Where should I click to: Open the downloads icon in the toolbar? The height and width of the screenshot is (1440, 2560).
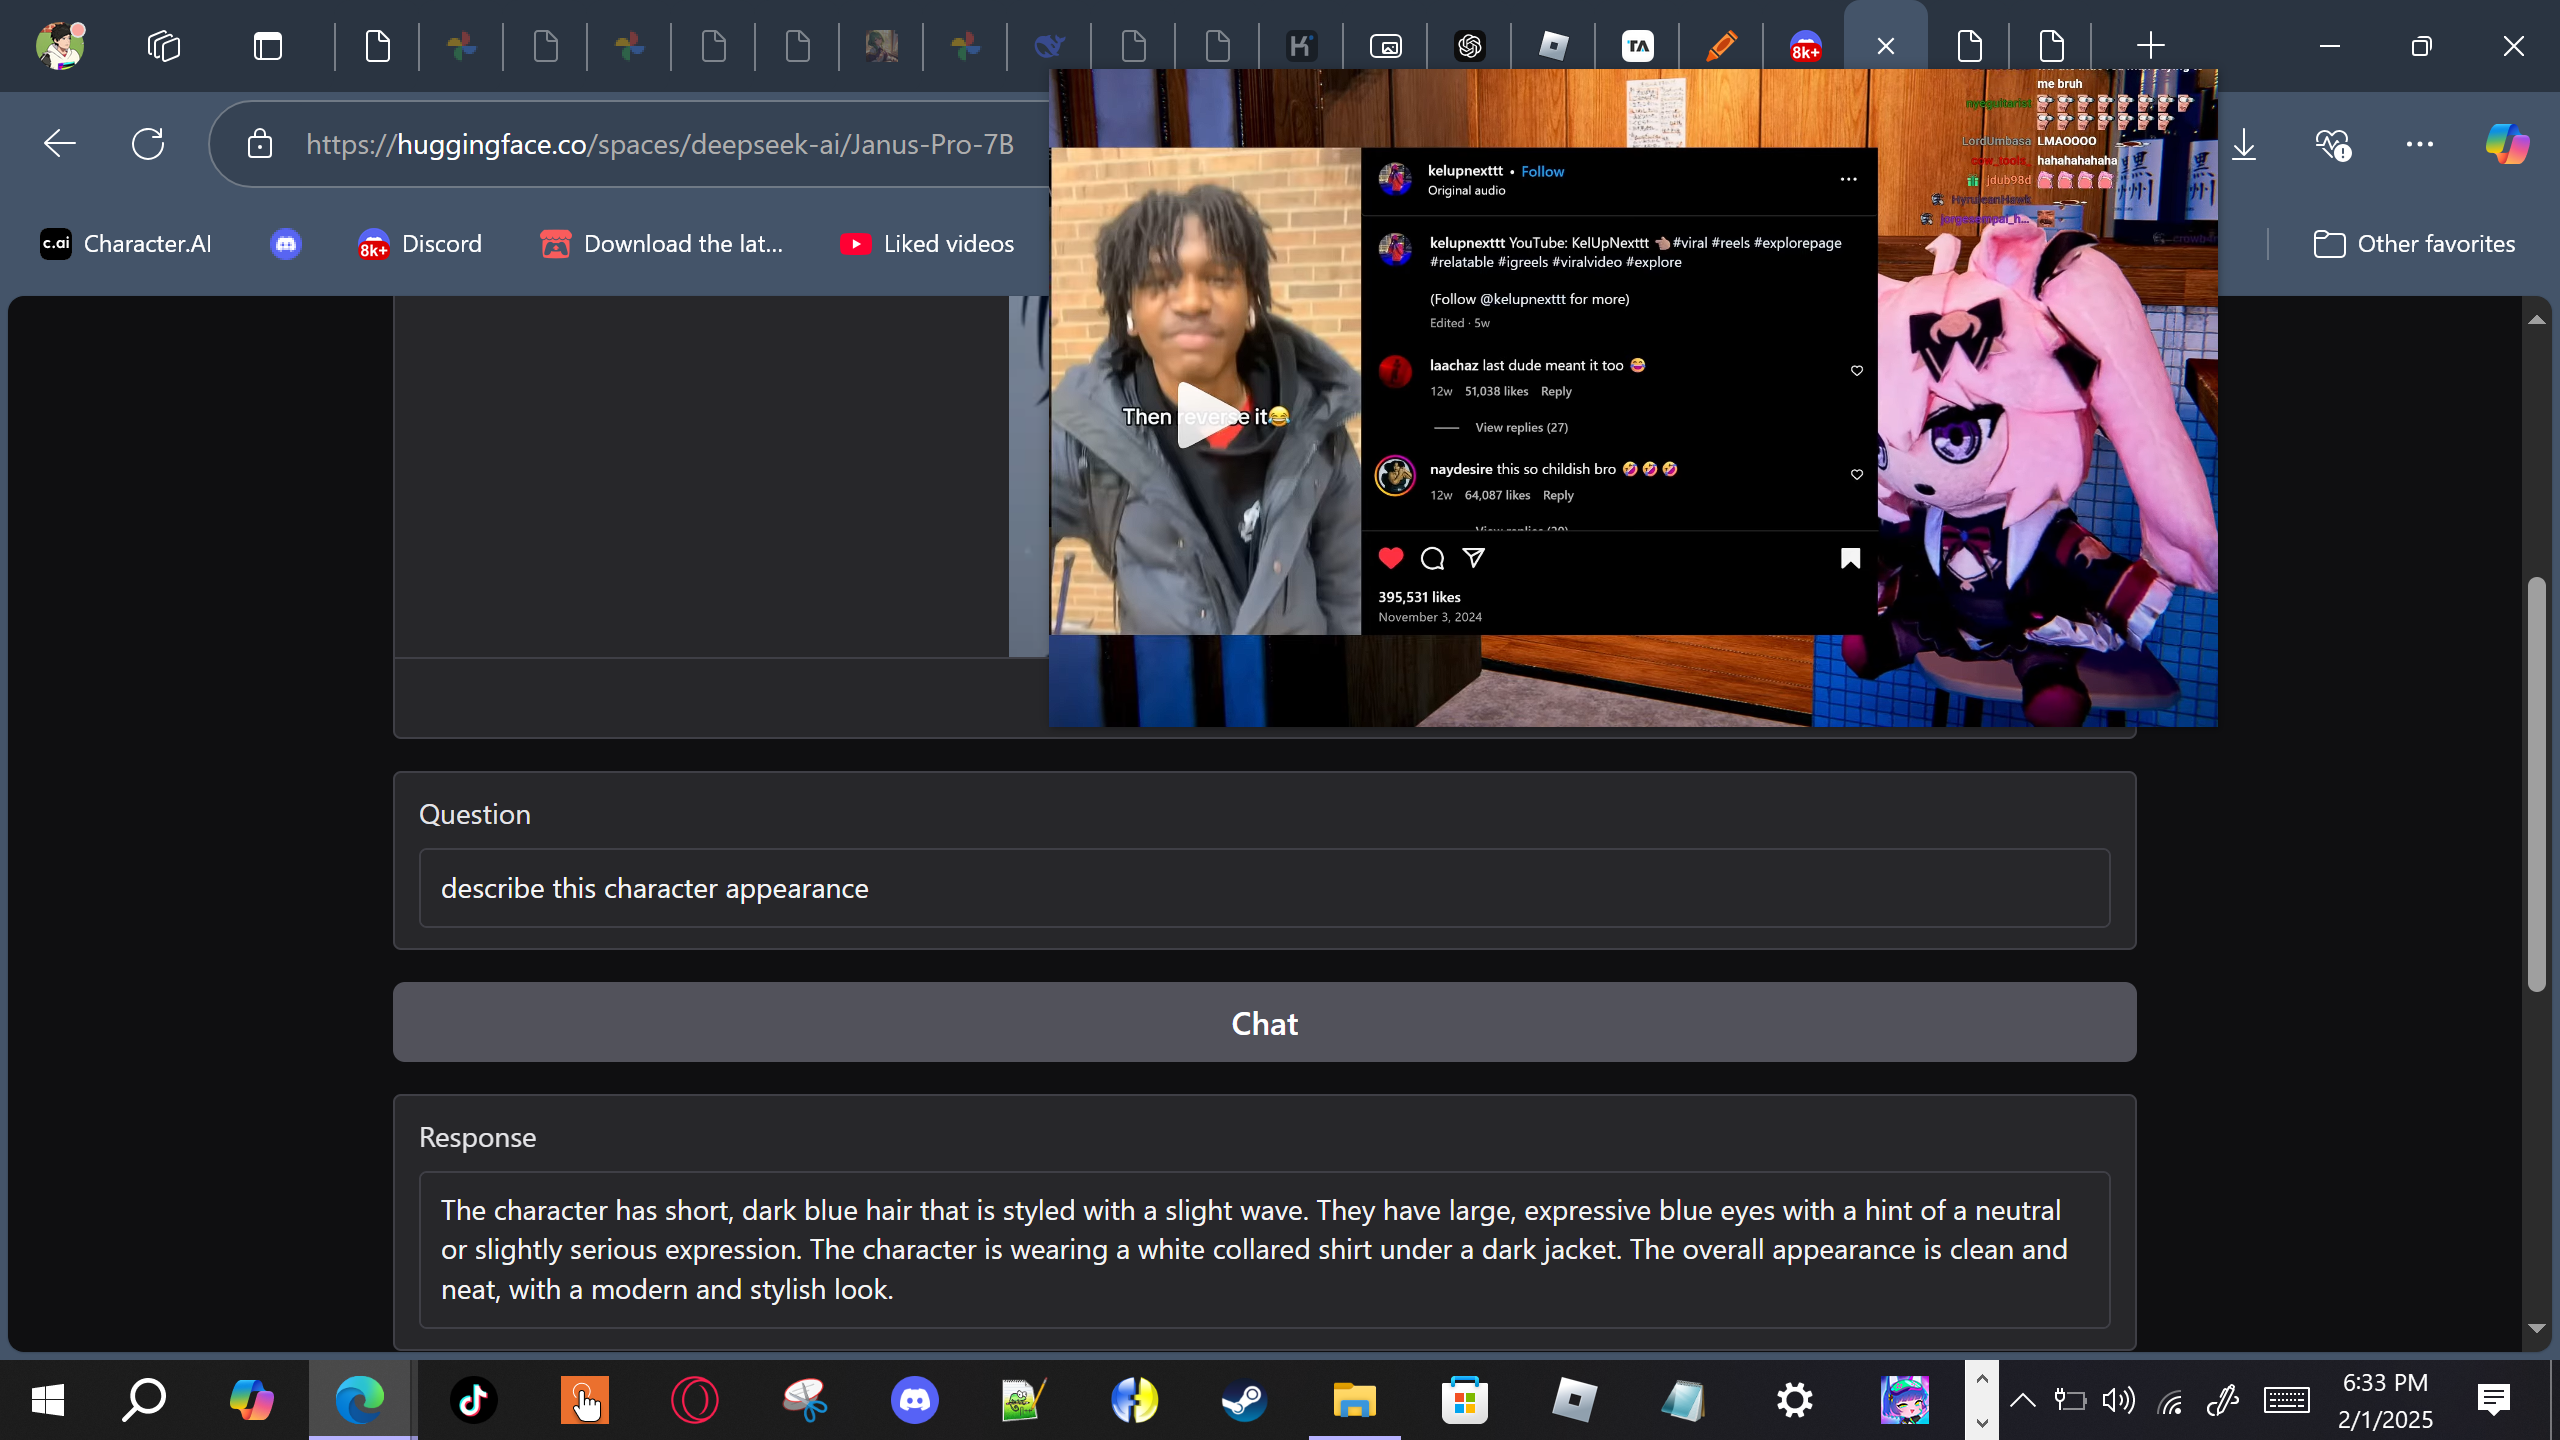point(2244,144)
